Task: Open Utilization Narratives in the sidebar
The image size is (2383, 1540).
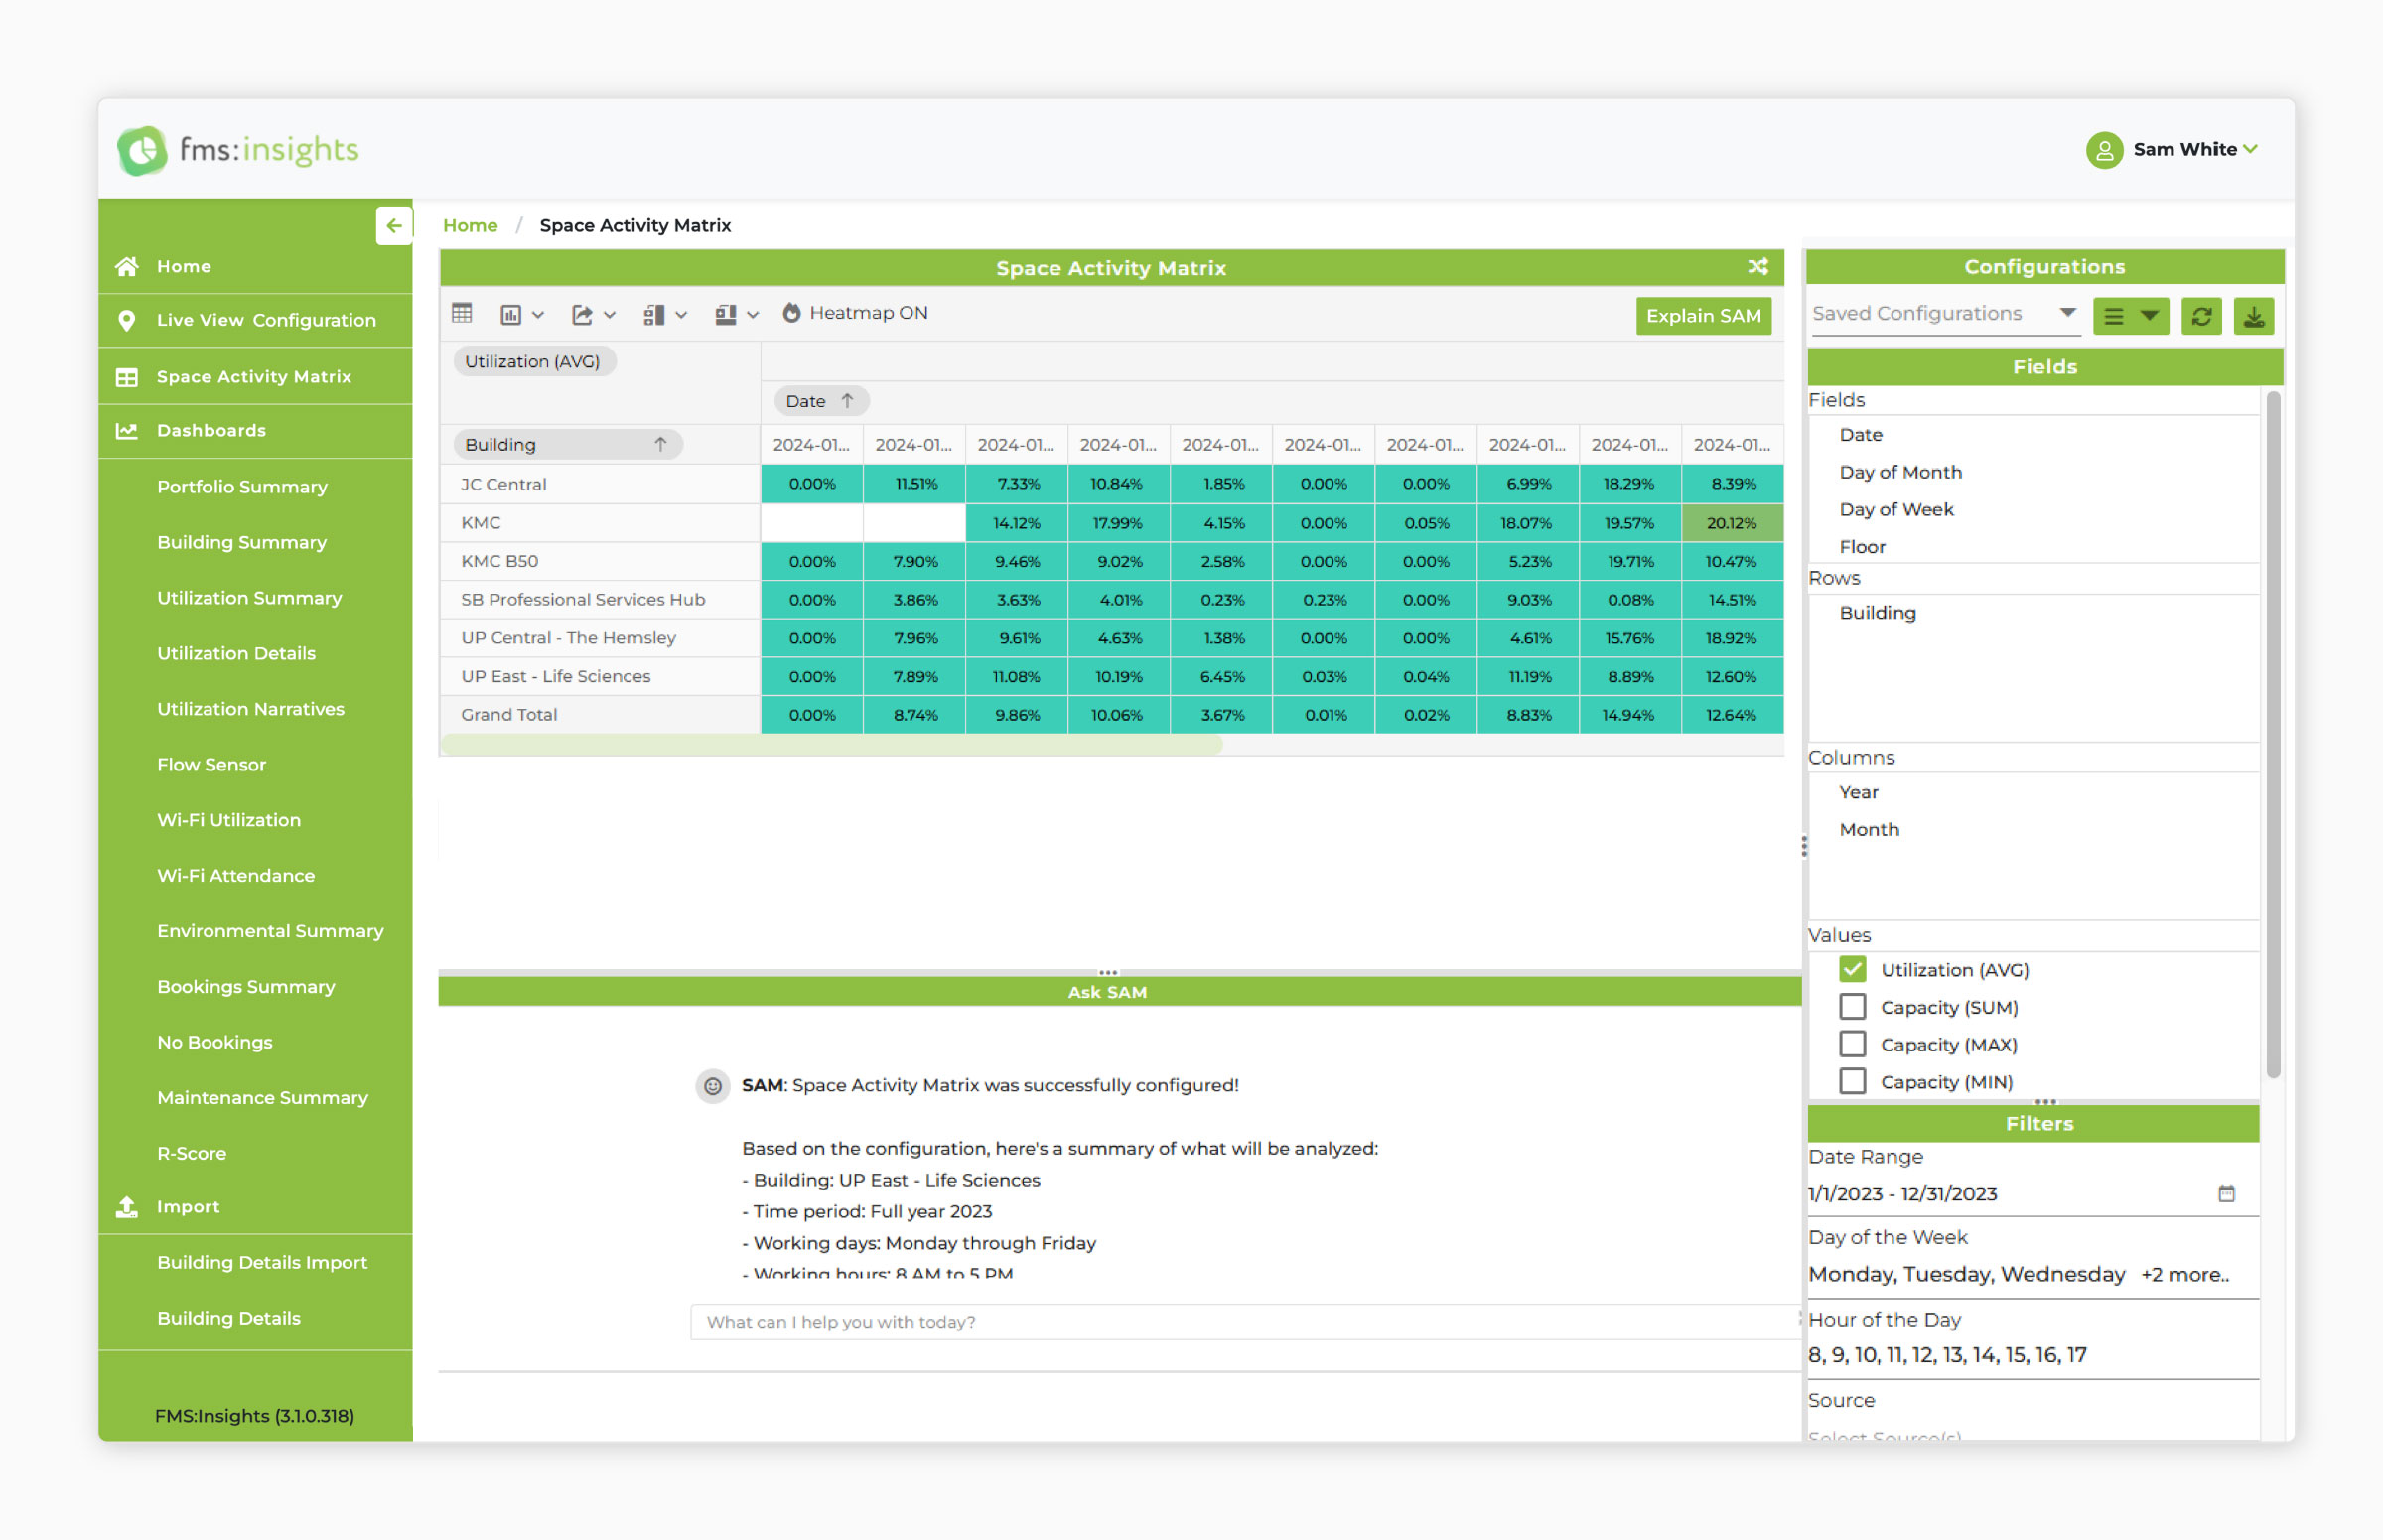Action: pos(250,709)
